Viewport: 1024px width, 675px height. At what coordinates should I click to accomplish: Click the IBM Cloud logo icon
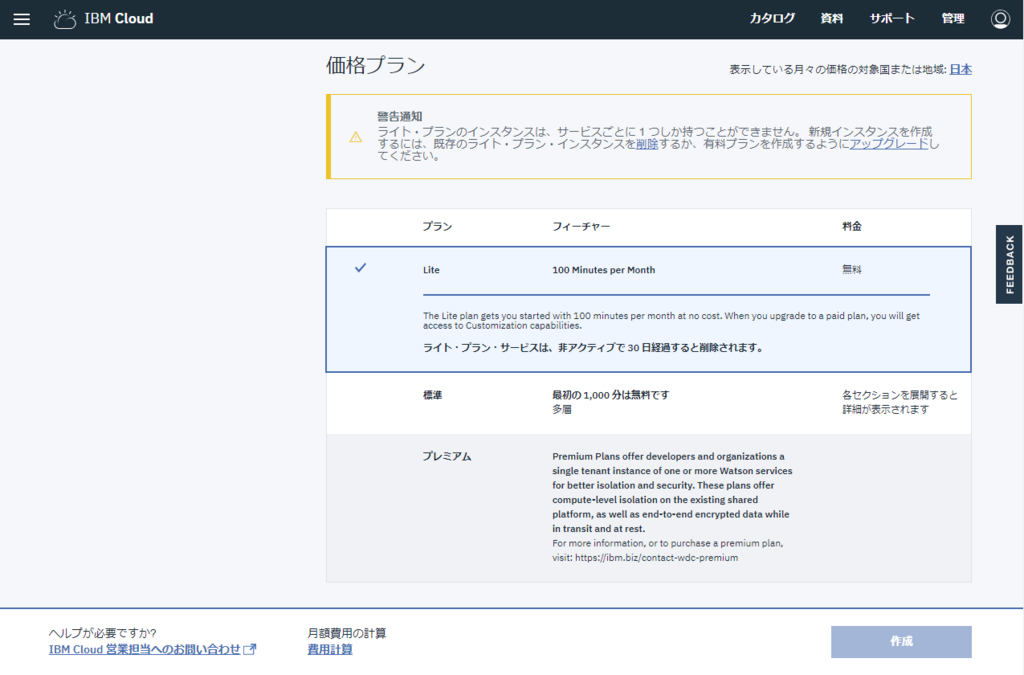coord(65,19)
